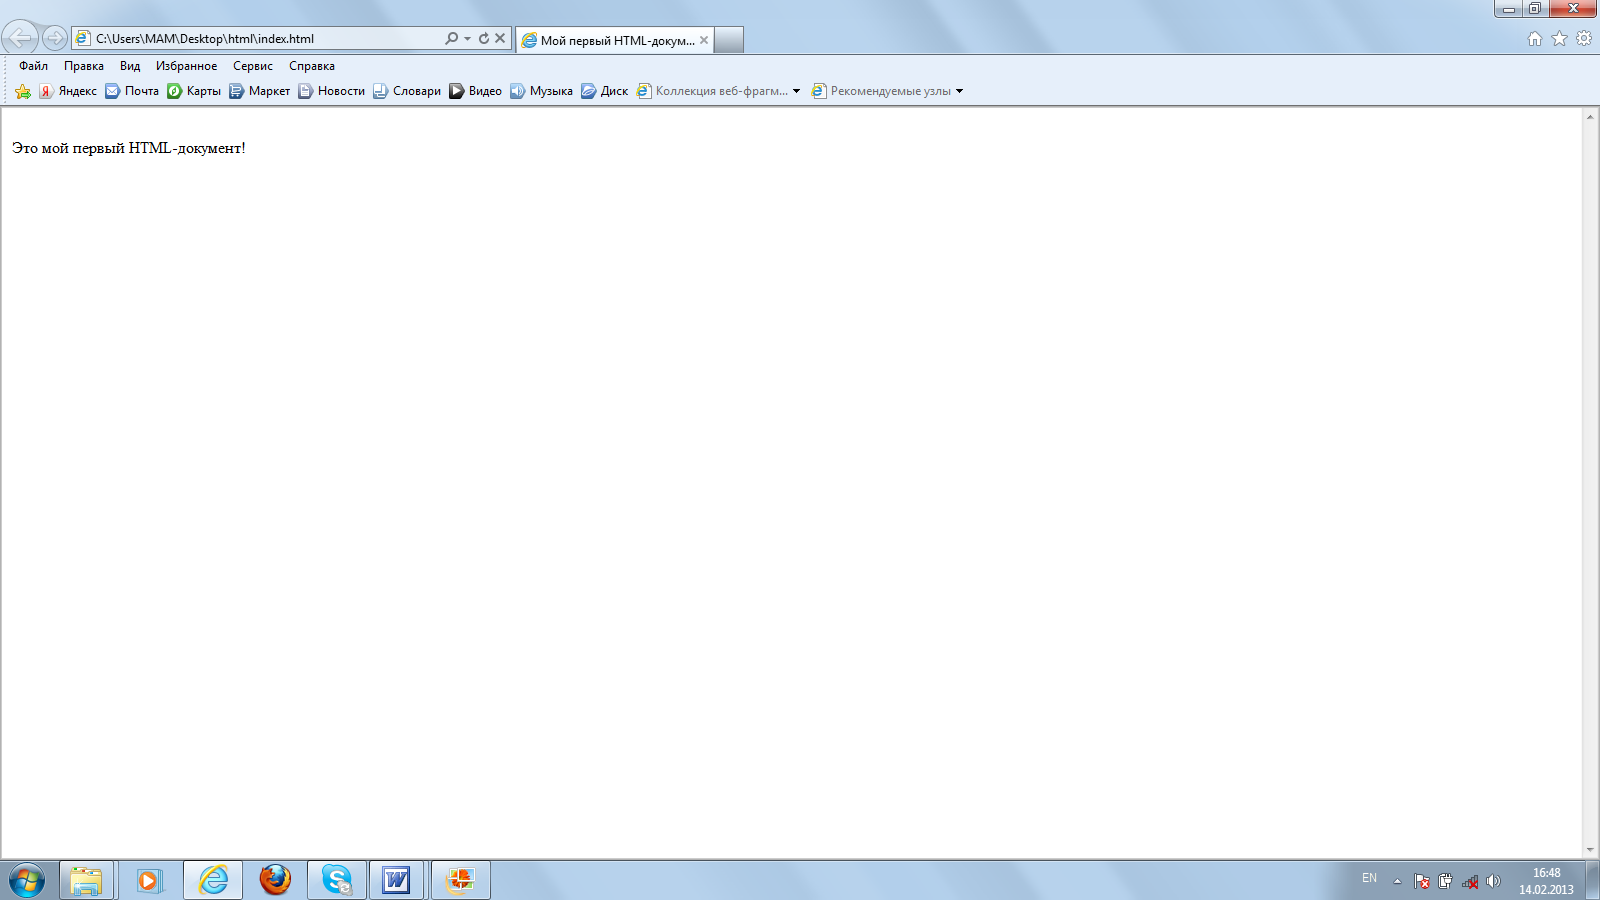
Task: Open Tools gear icon at top right
Action: (x=1584, y=38)
